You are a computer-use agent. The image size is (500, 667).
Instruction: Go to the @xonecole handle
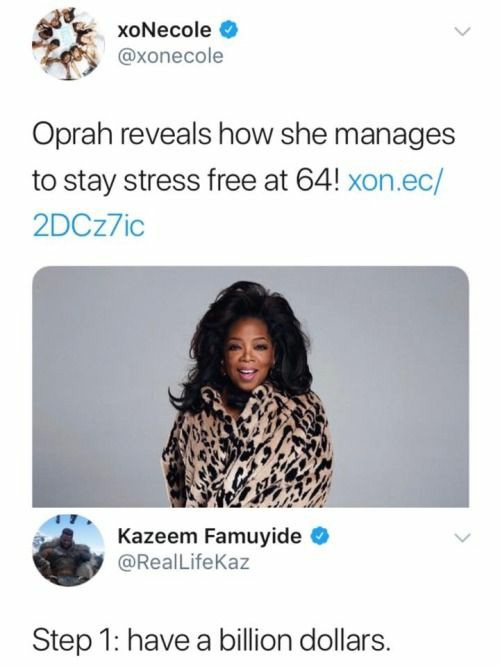click(170, 56)
